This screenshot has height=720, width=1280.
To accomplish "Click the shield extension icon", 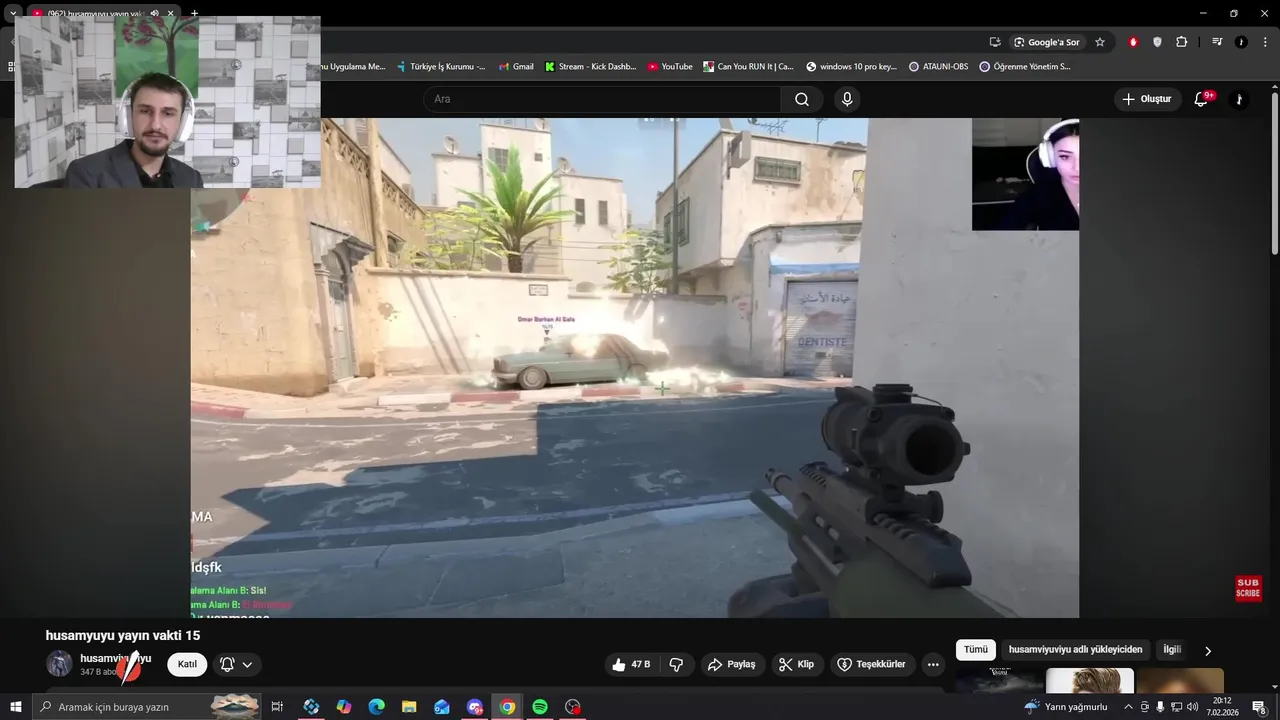I will [x=1157, y=42].
